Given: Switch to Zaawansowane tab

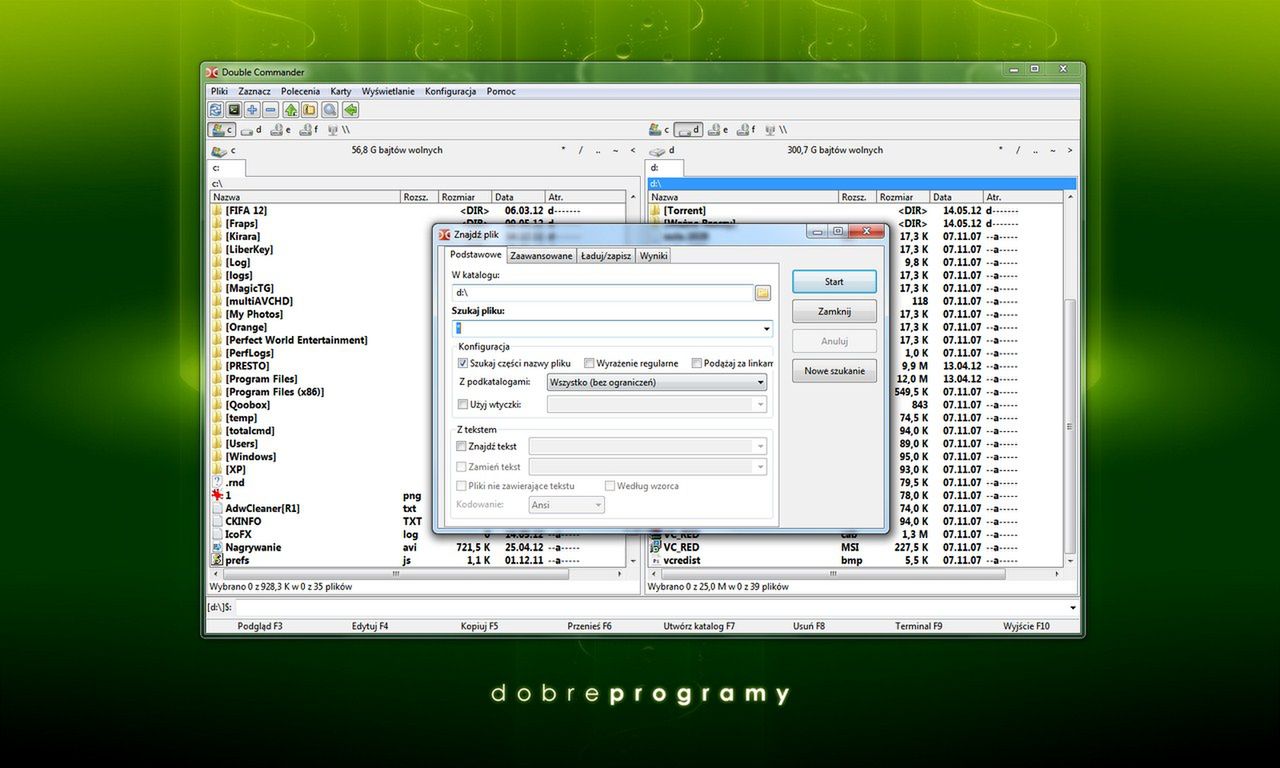Looking at the screenshot, I should click(541, 256).
